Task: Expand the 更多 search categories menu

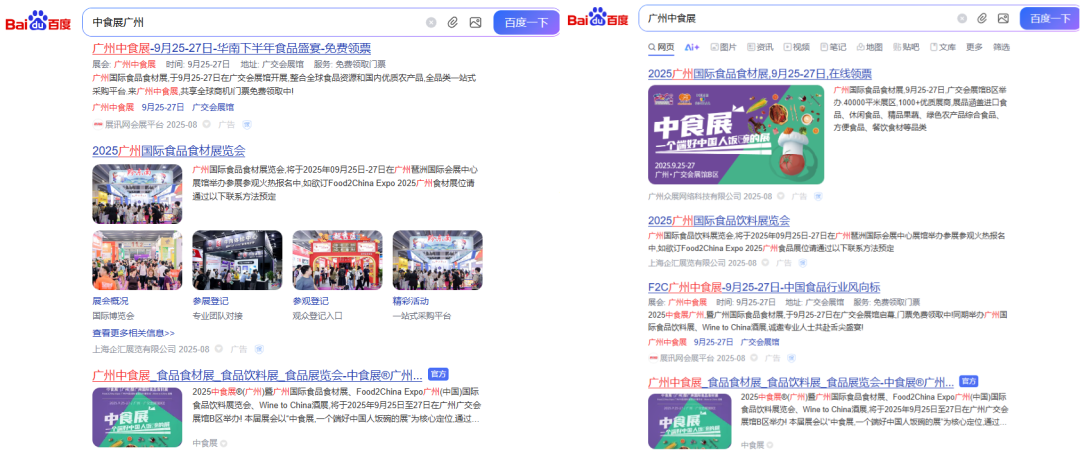Action: 974,47
